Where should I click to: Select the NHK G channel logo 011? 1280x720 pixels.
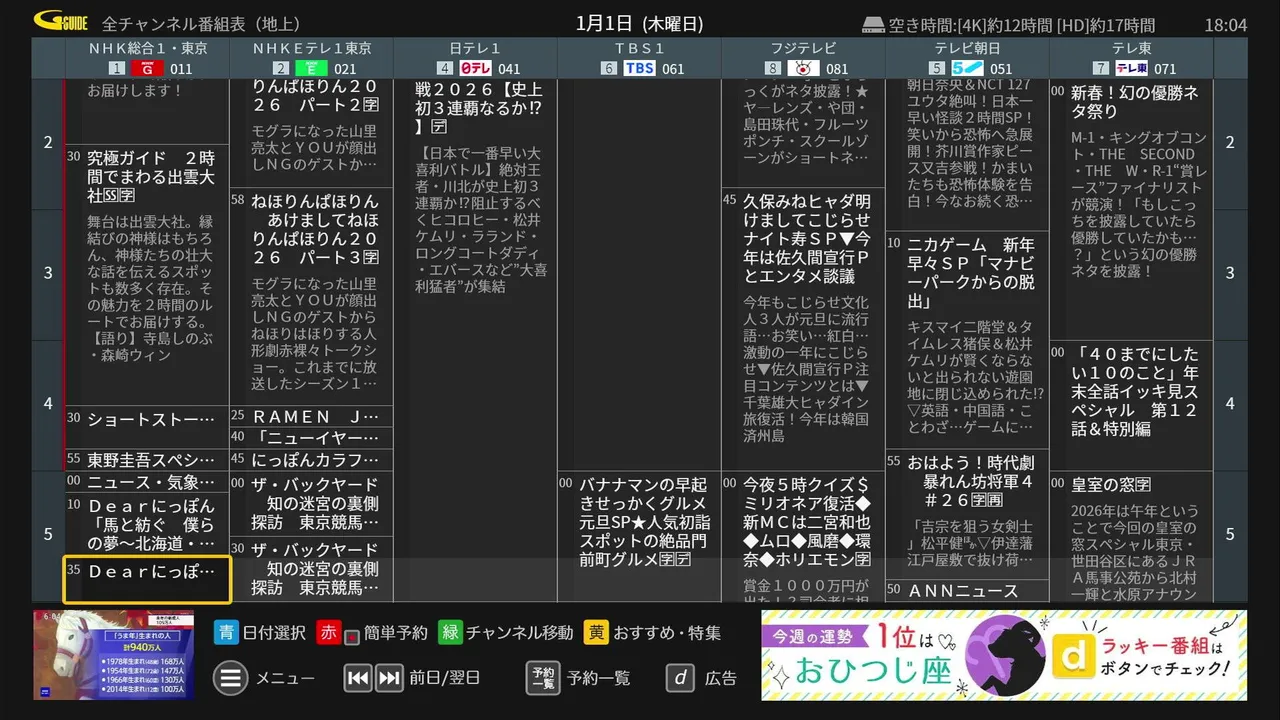pos(147,68)
